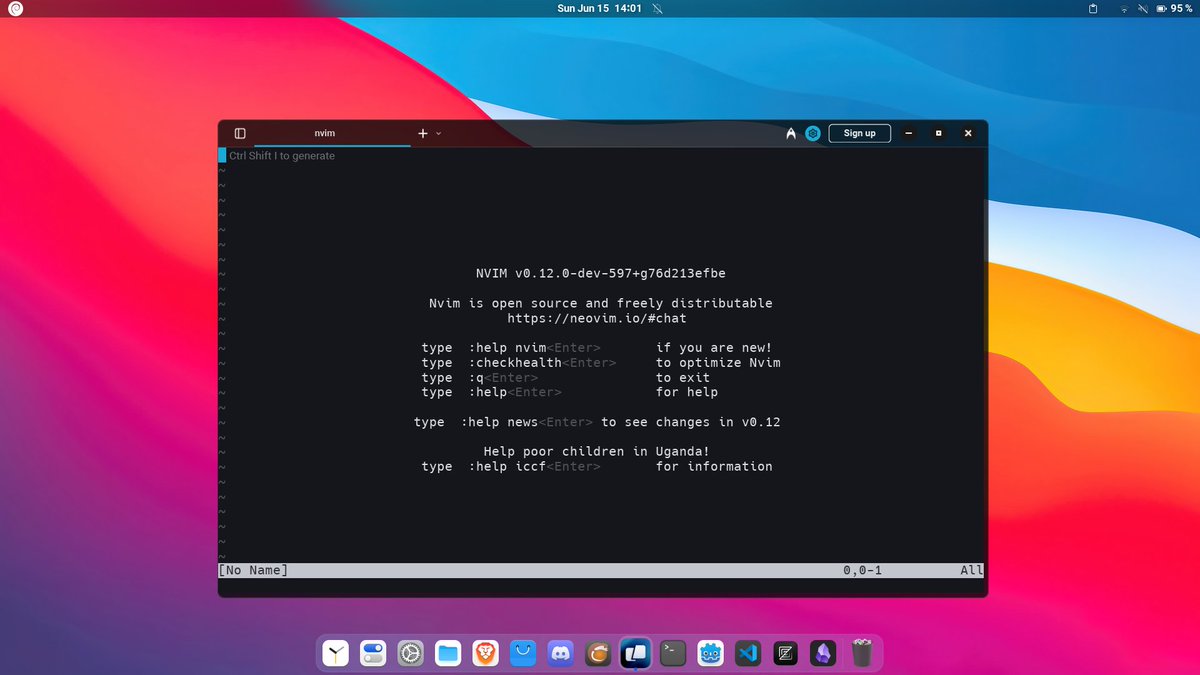Click the https://neovim.io/#chat URL

click(x=596, y=318)
